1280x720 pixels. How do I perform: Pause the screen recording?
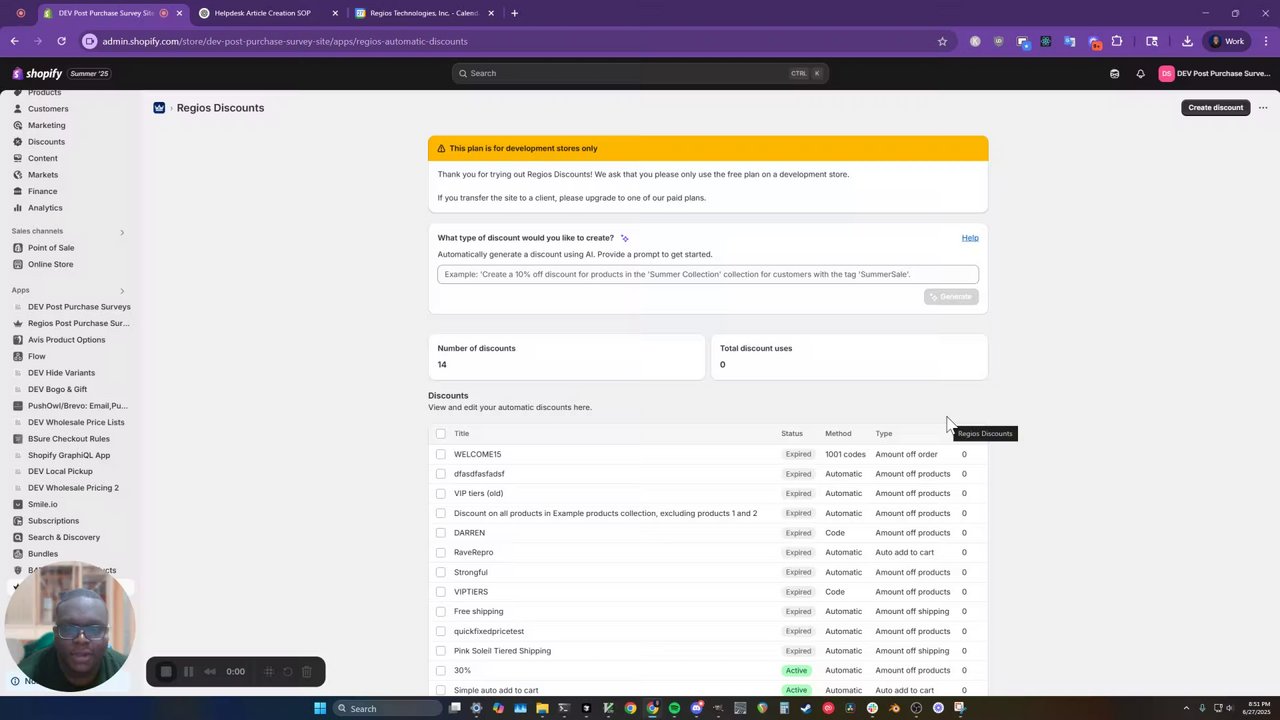click(x=188, y=672)
